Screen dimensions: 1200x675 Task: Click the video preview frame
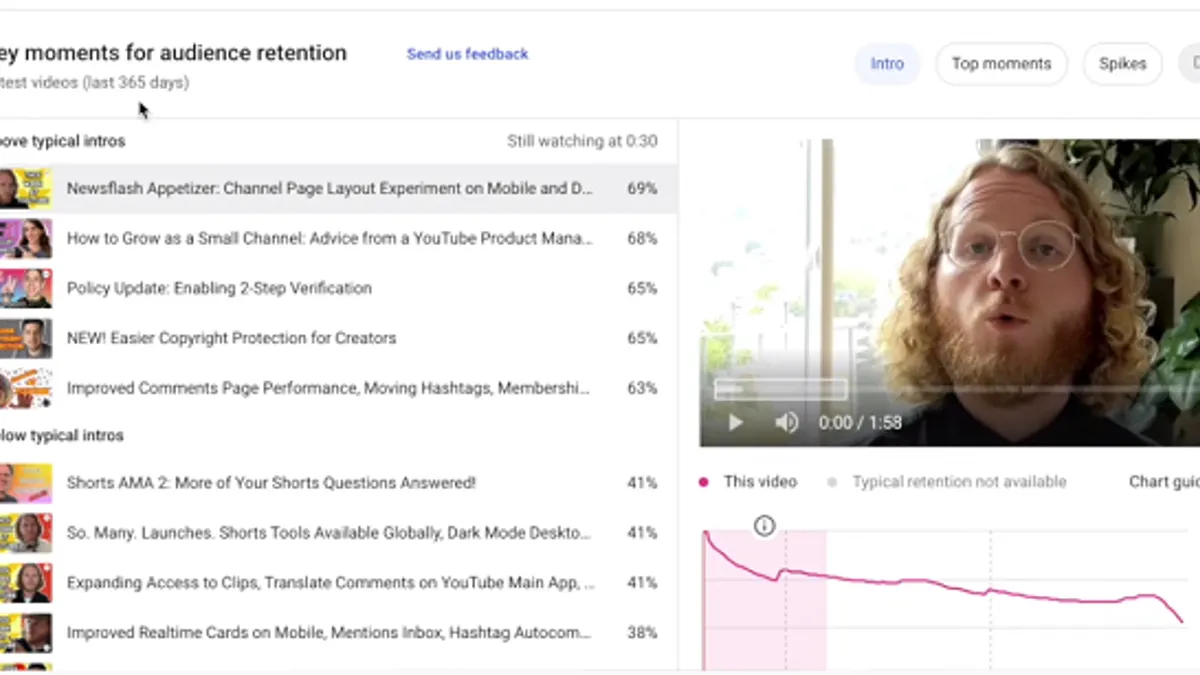(x=950, y=292)
